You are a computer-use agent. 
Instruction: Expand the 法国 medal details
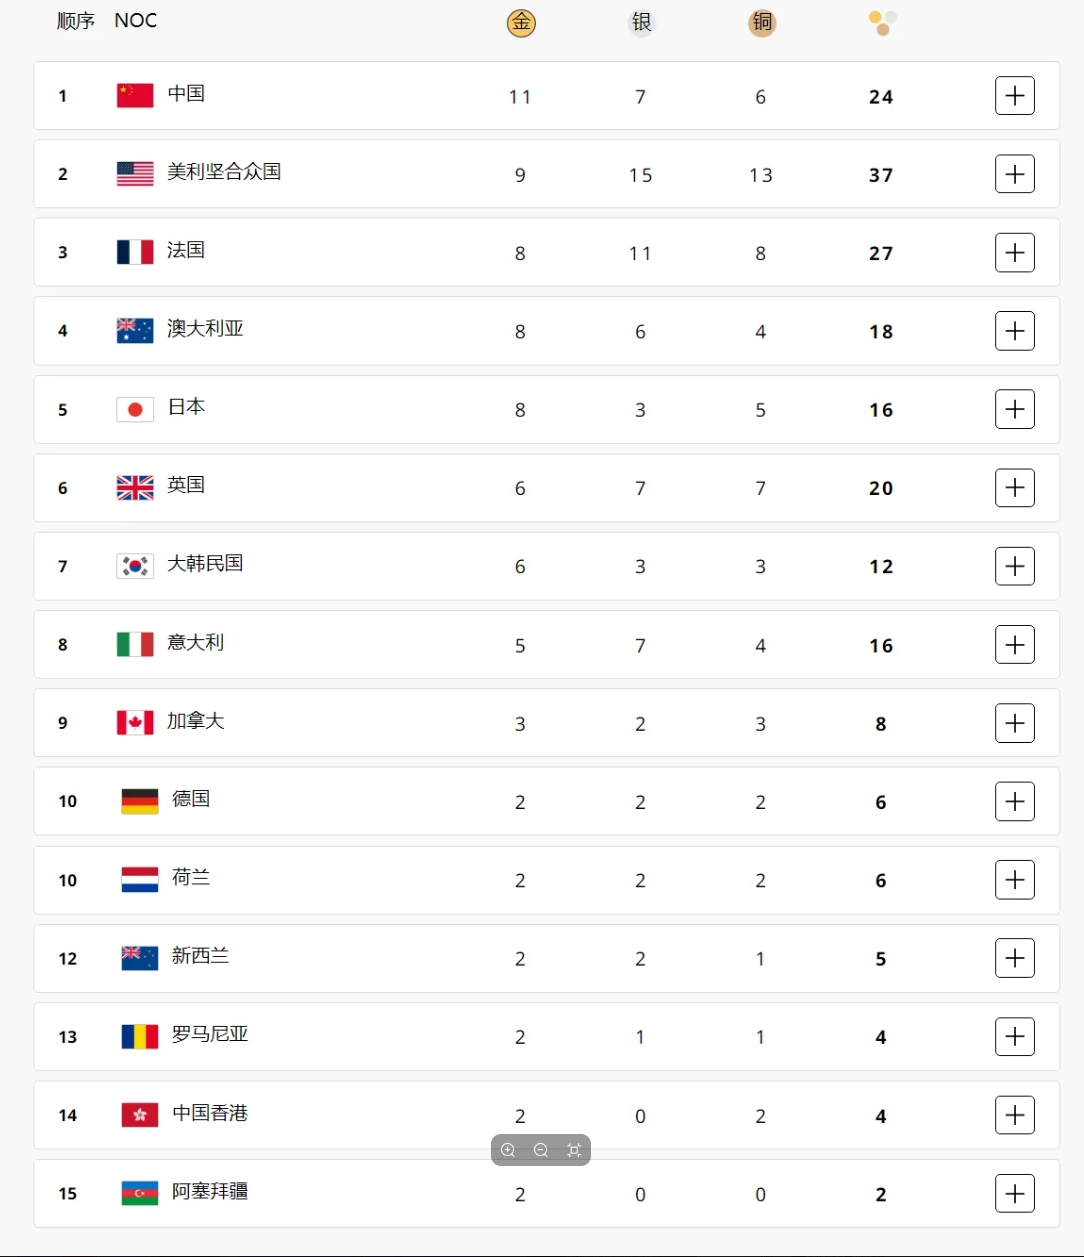[x=1015, y=252]
